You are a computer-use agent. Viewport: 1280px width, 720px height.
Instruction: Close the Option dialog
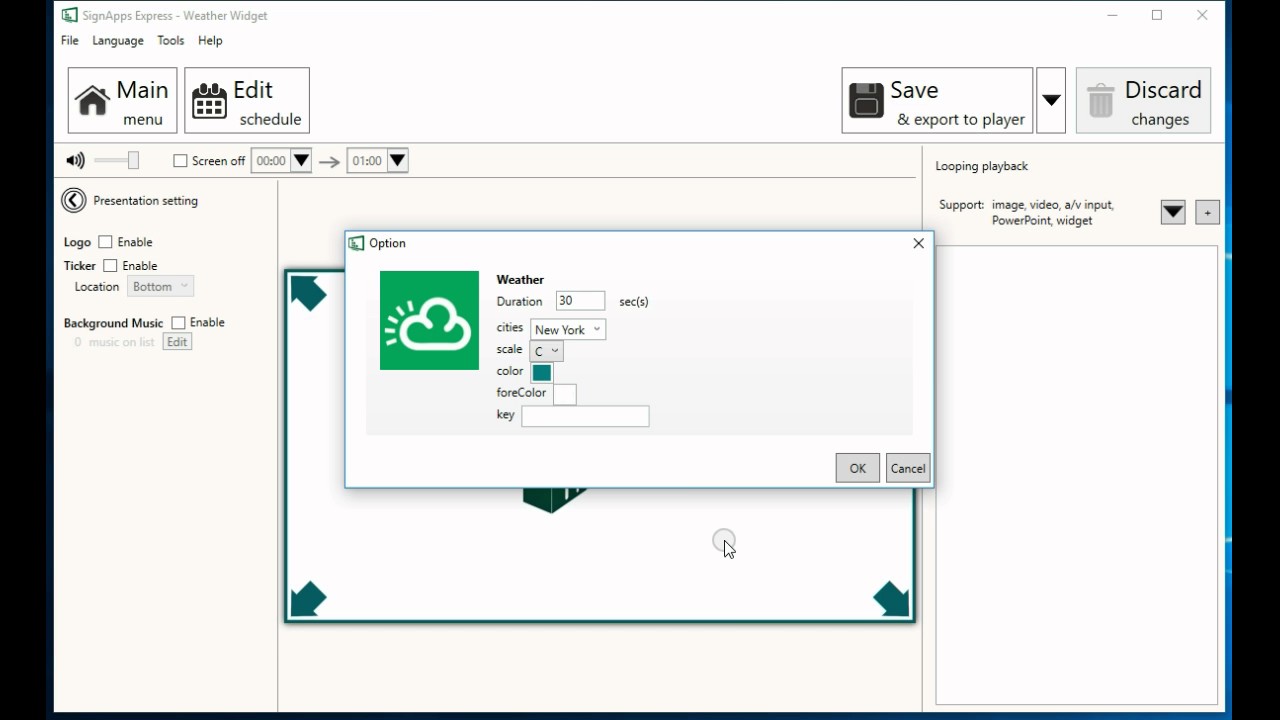(919, 243)
